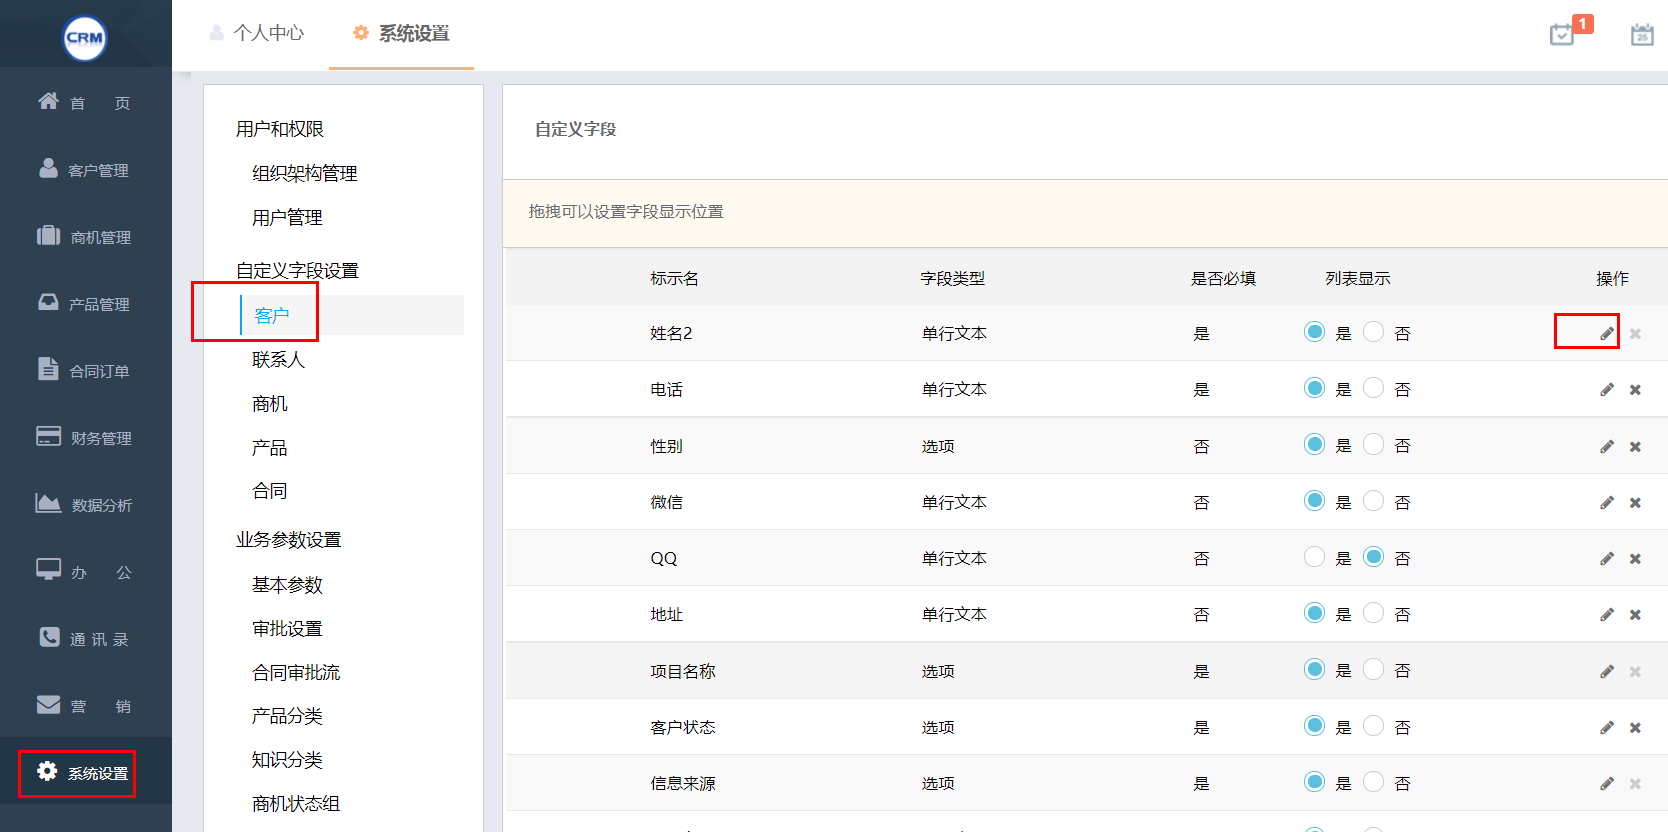Screen dimensions: 1668x832
Task: Open 产品管理 in the sidebar
Action: click(85, 303)
